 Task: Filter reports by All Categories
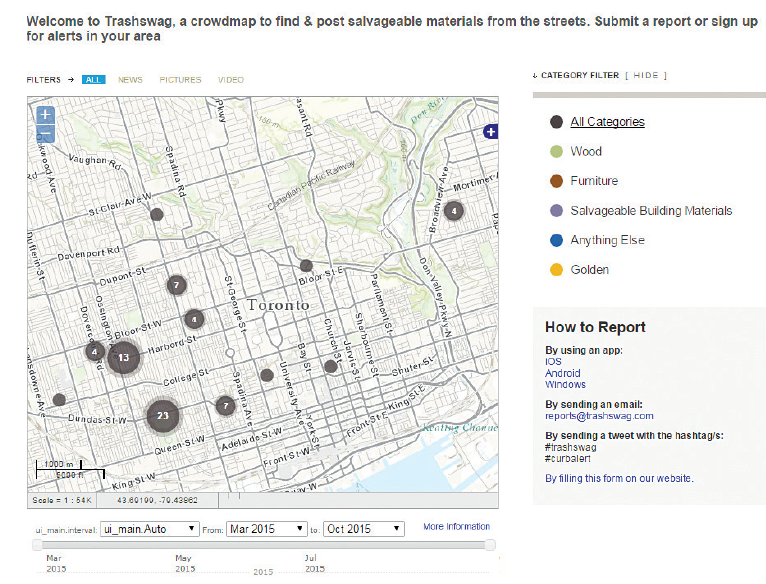pos(607,122)
